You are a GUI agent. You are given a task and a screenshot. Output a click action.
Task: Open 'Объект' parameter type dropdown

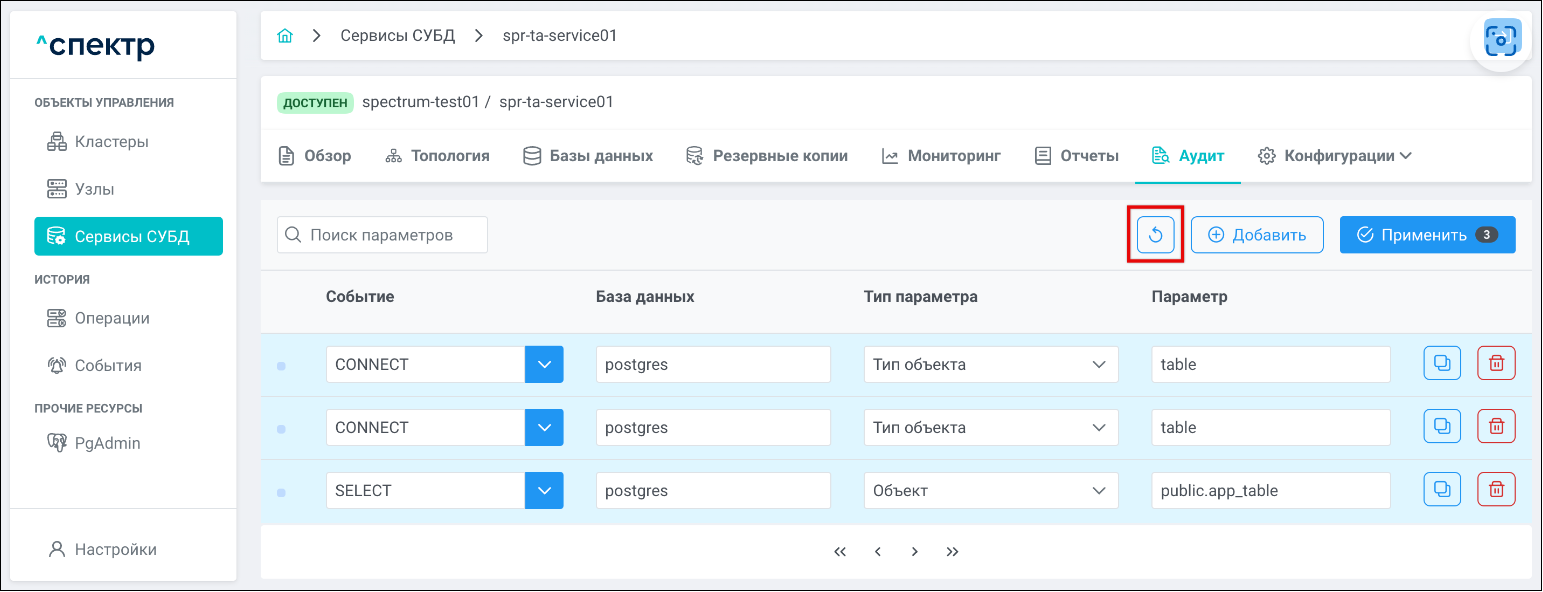(x=990, y=491)
